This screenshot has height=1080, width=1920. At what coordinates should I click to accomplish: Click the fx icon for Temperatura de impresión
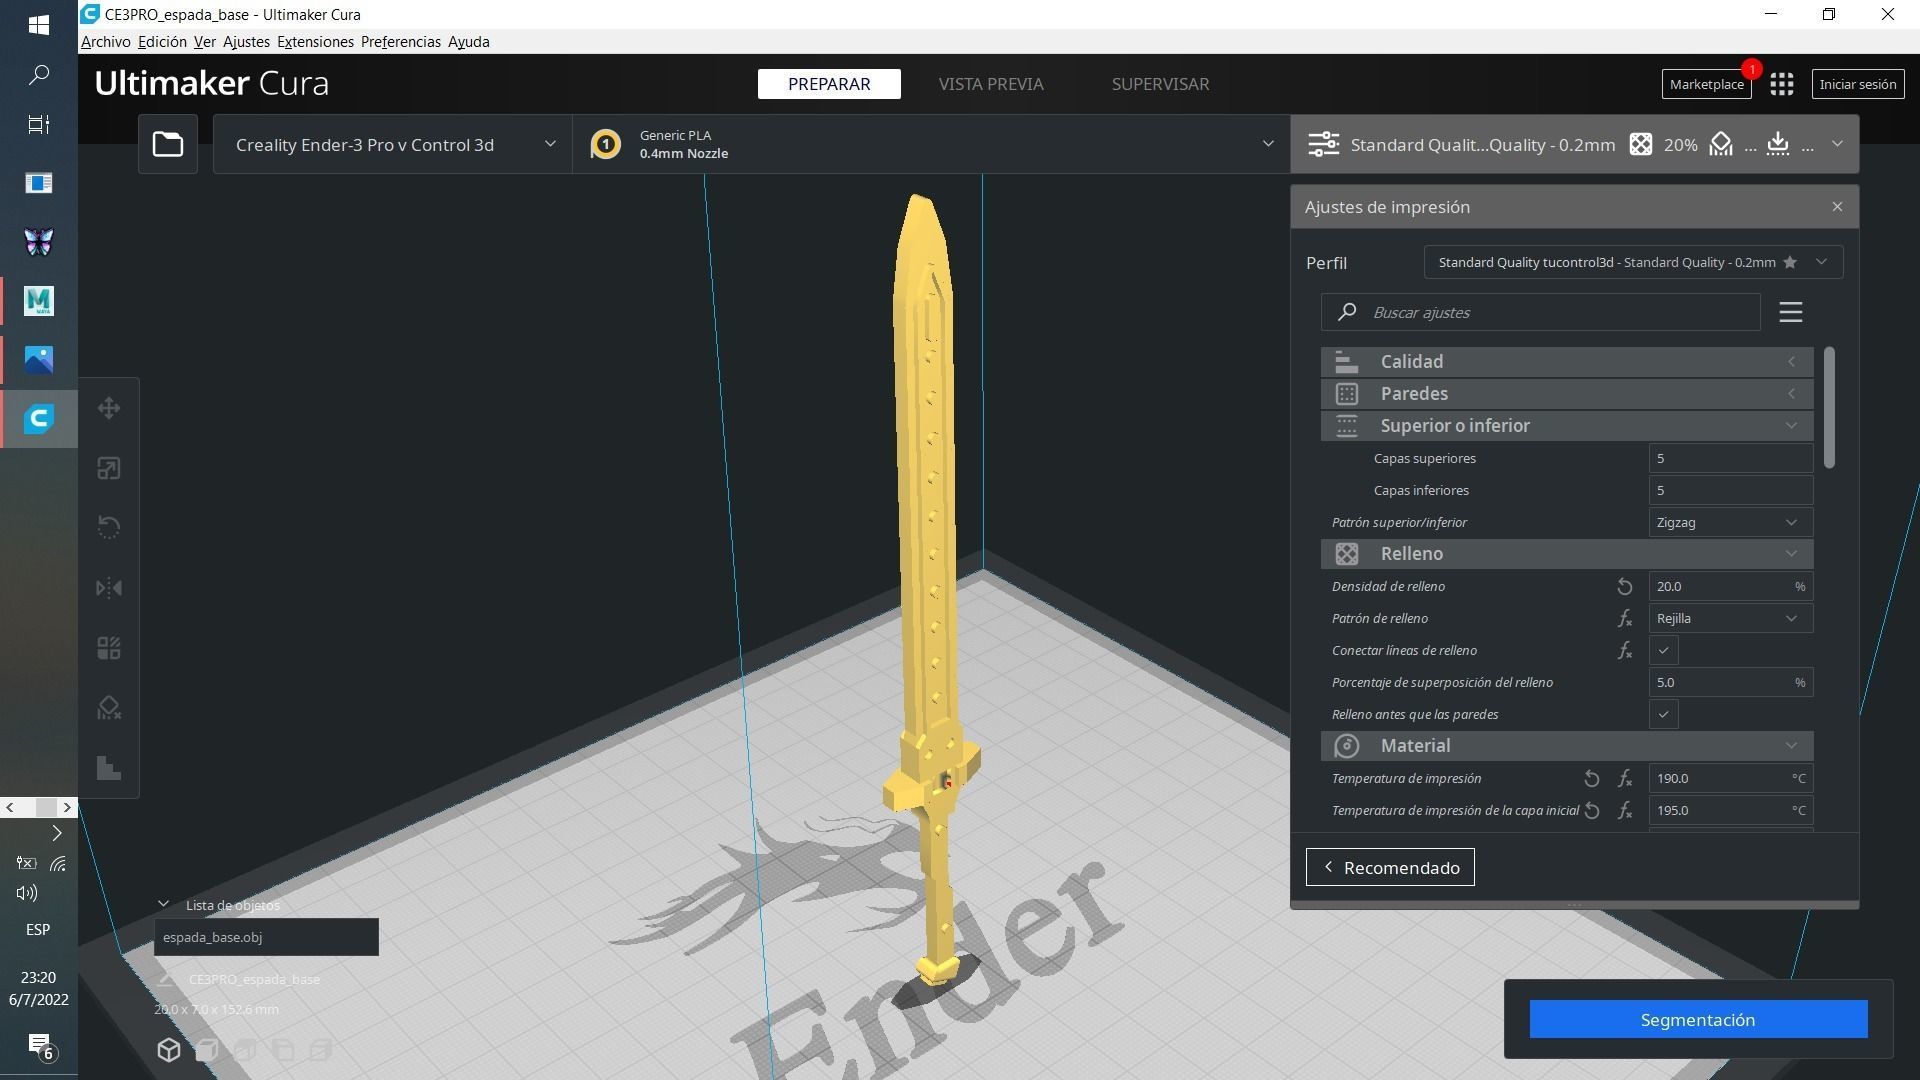click(x=1624, y=779)
